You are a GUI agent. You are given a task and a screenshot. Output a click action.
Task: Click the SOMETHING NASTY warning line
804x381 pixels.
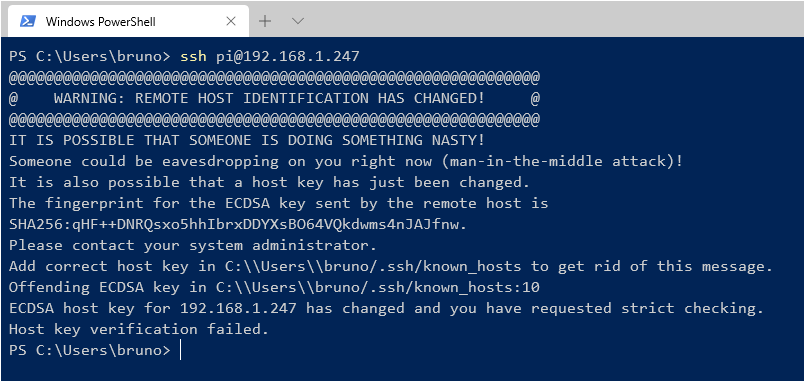[247, 140]
